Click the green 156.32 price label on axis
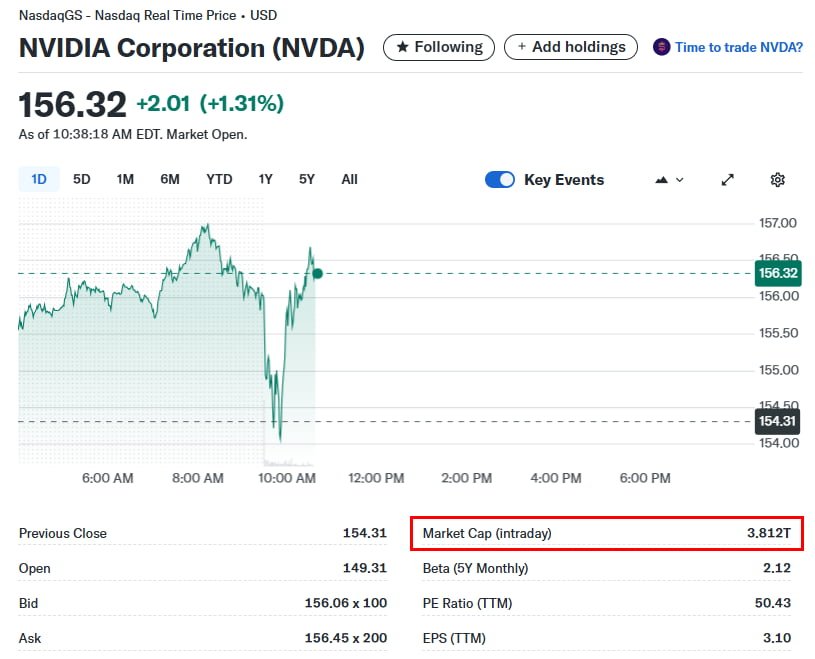The width and height of the screenshot is (815, 659). [x=778, y=273]
